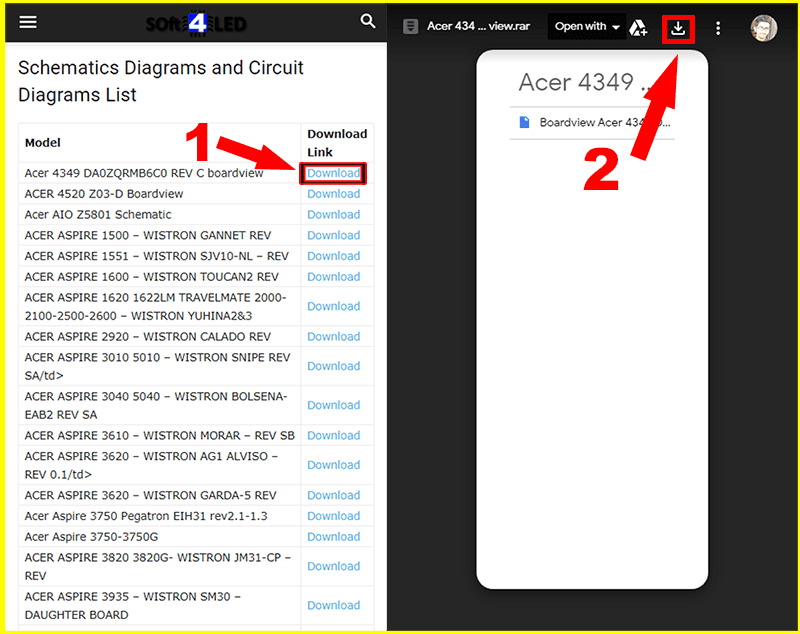Download ACER ASPIRE 3935 Wistron SM30 daughter board
The height and width of the screenshot is (634, 800).
tap(333, 605)
